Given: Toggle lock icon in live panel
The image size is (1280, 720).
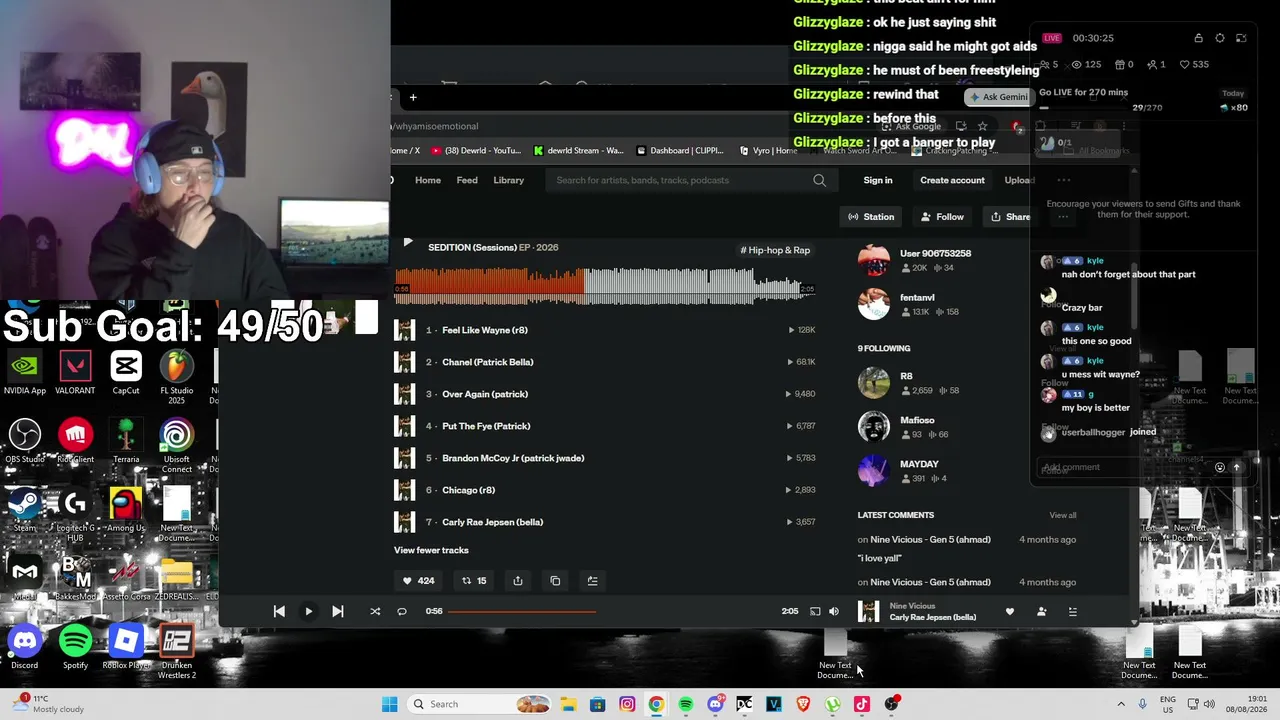Looking at the screenshot, I should click(x=1198, y=38).
